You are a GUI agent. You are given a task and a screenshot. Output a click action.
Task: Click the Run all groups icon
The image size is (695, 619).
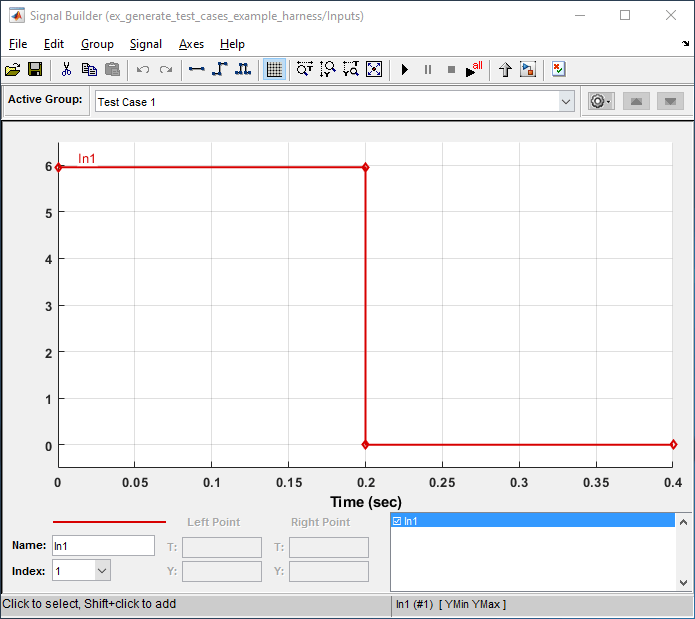pos(474,69)
